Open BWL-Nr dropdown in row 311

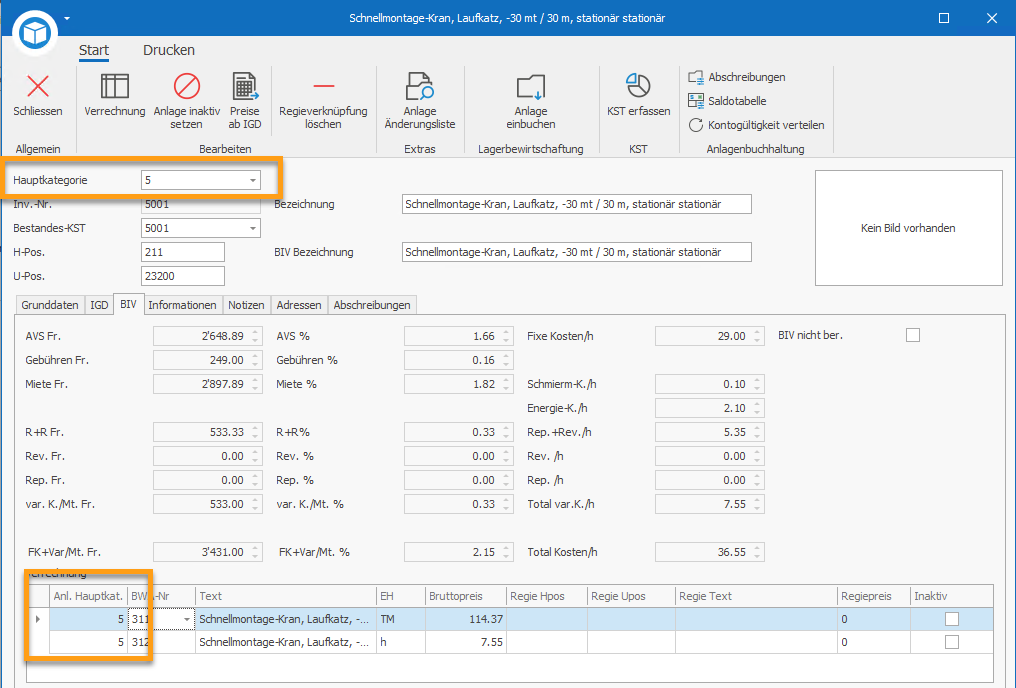click(187, 619)
